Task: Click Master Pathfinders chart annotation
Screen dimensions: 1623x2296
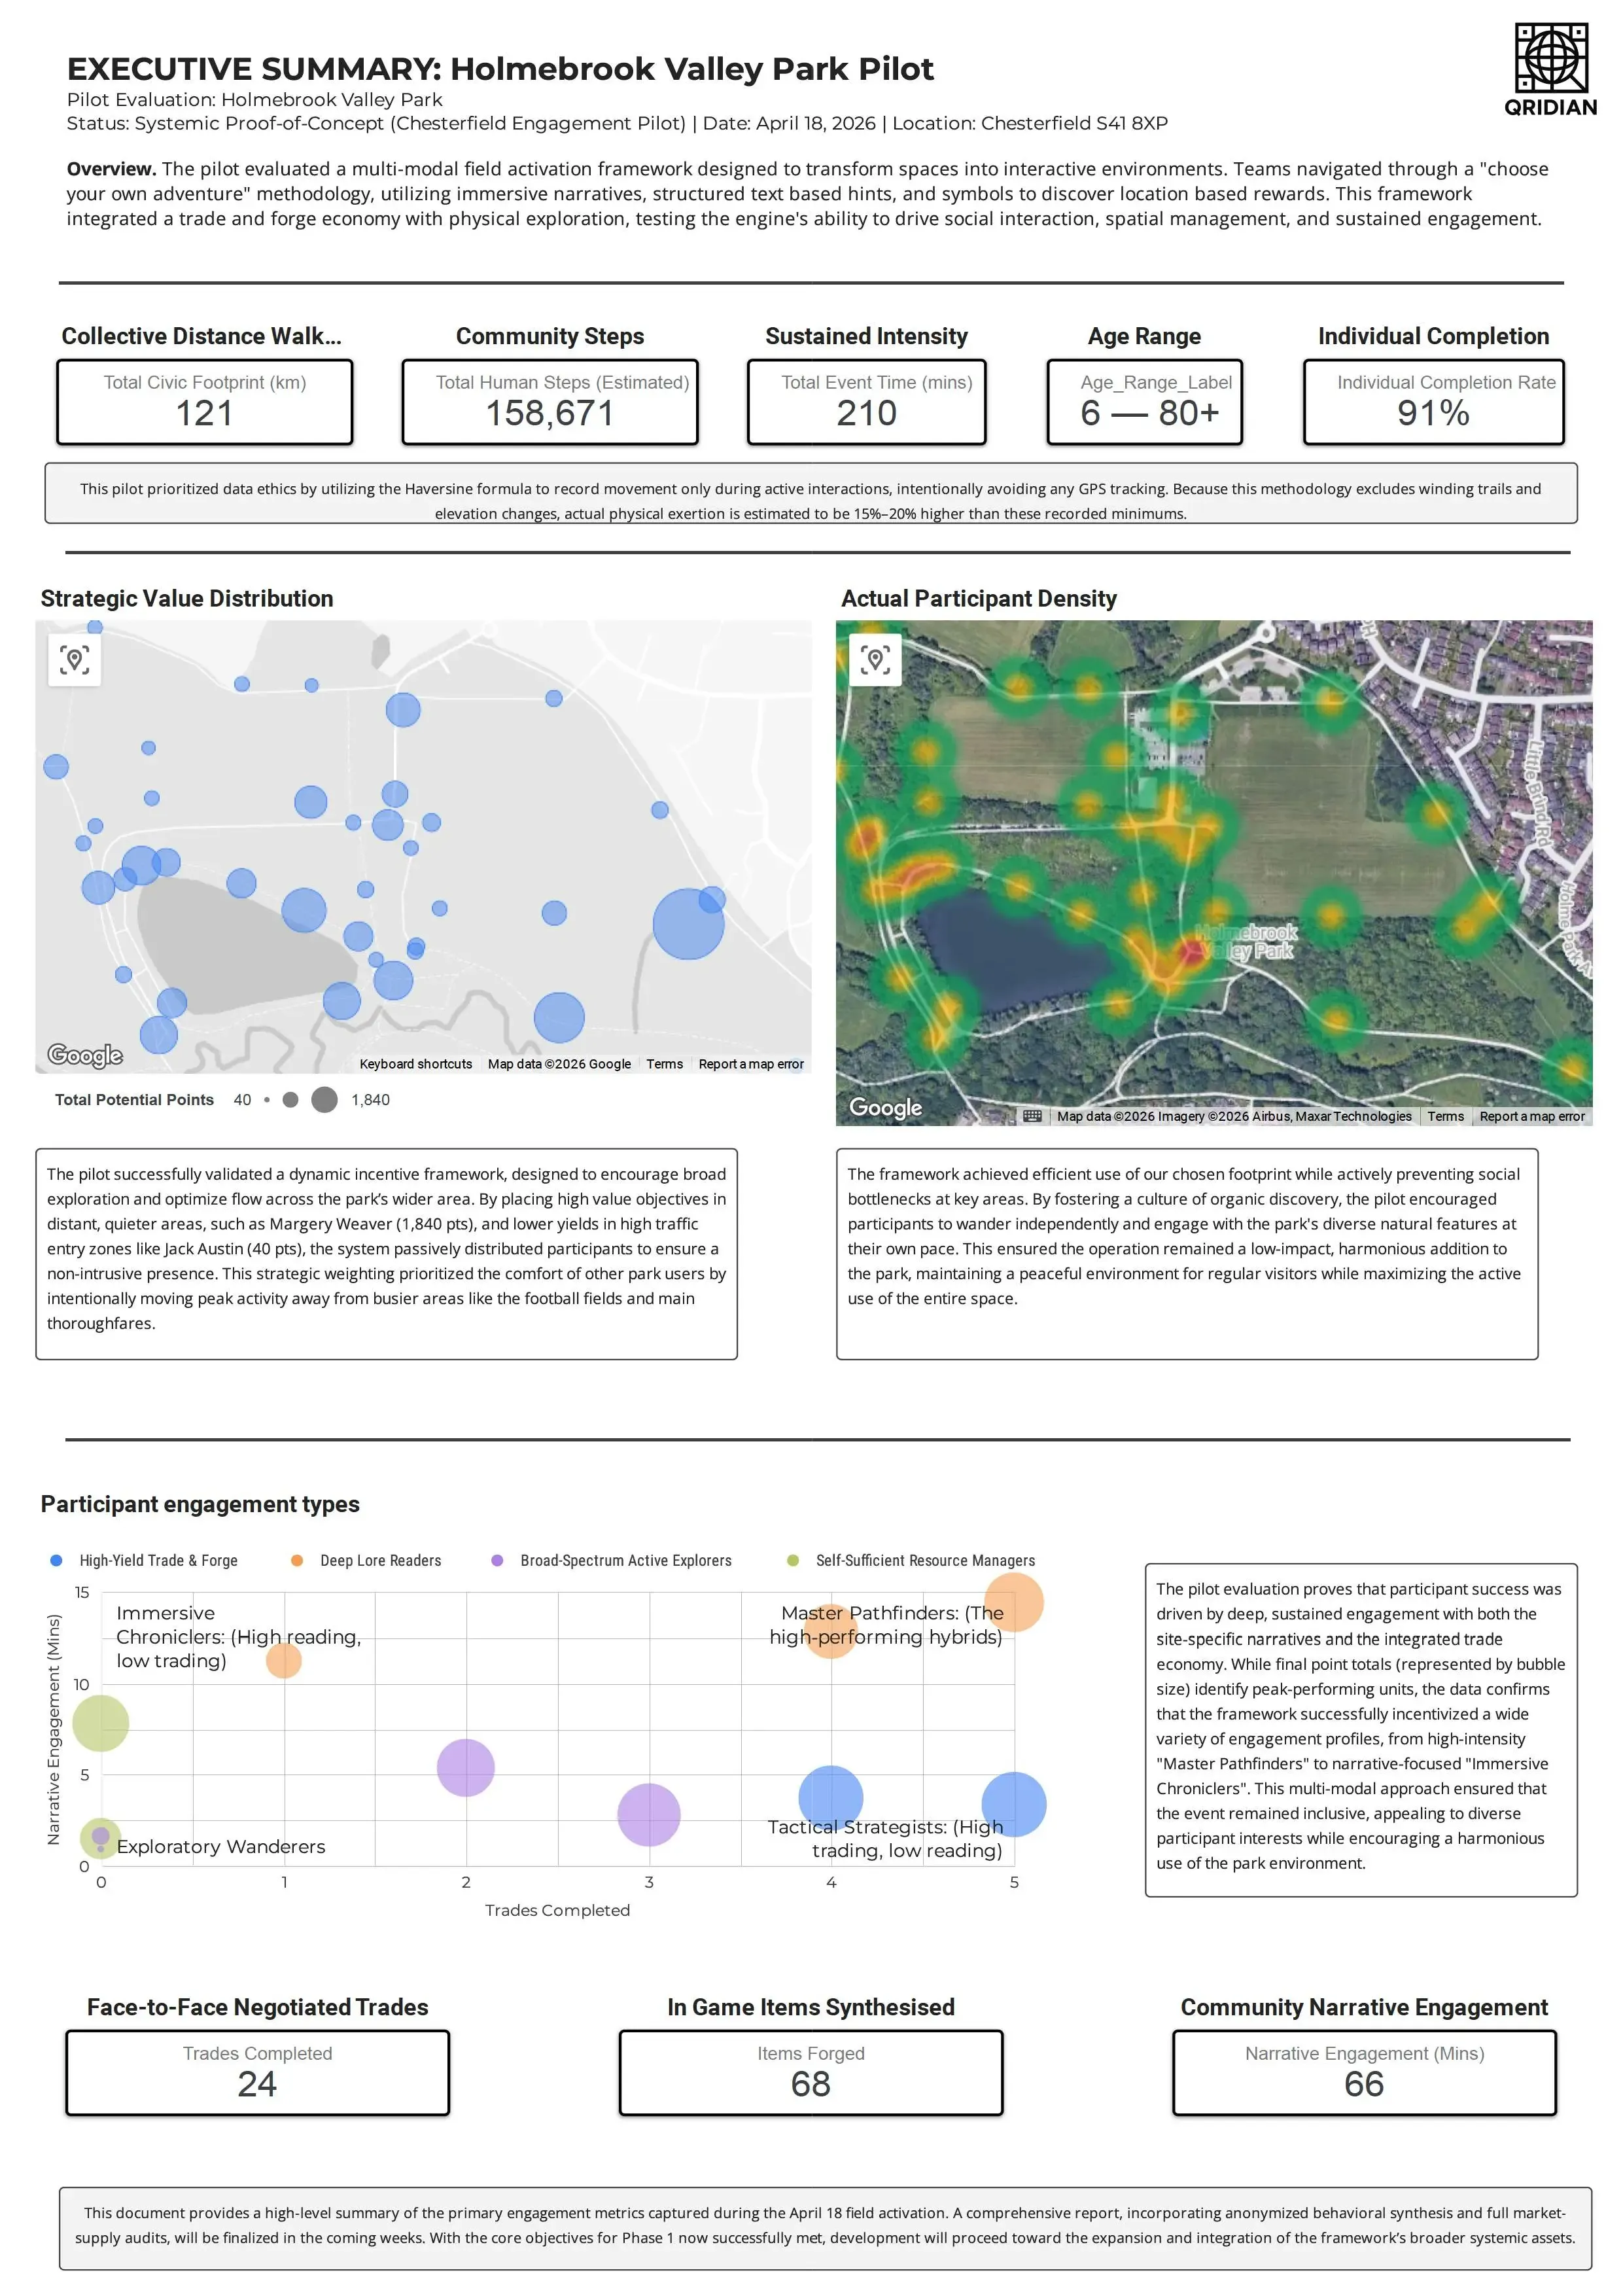Action: (886, 1625)
